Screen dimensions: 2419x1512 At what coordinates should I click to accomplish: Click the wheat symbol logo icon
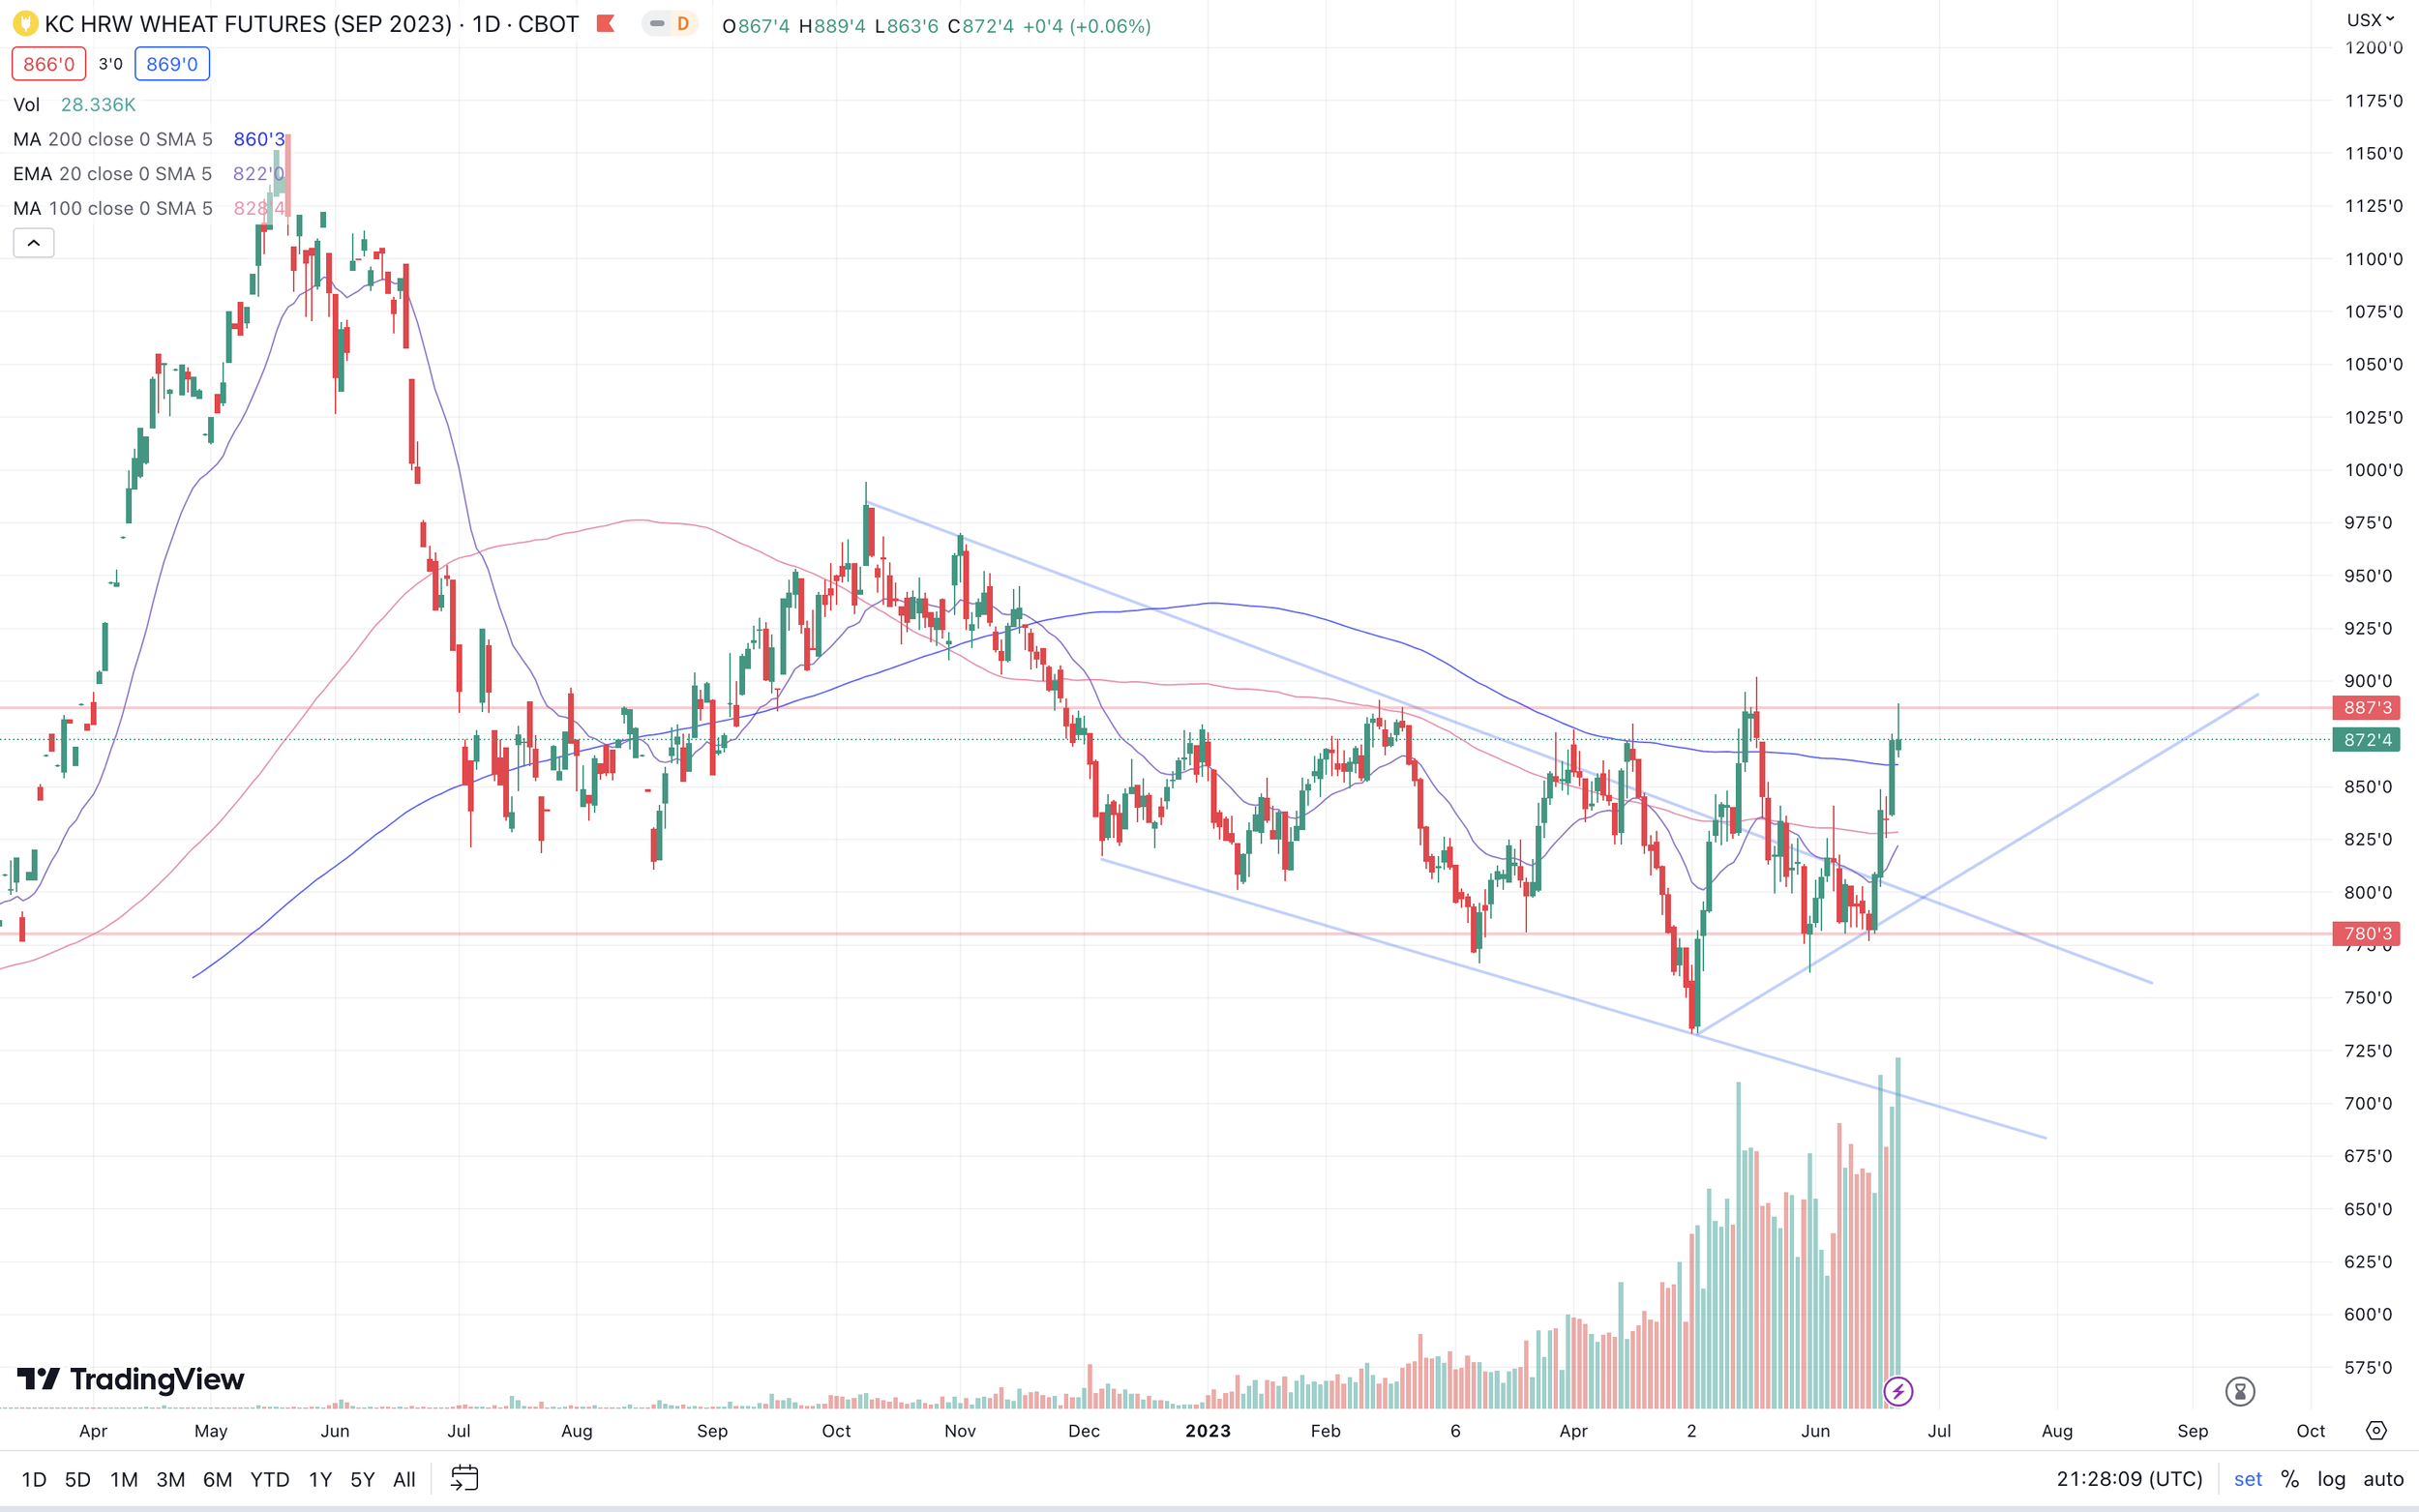click(25, 24)
